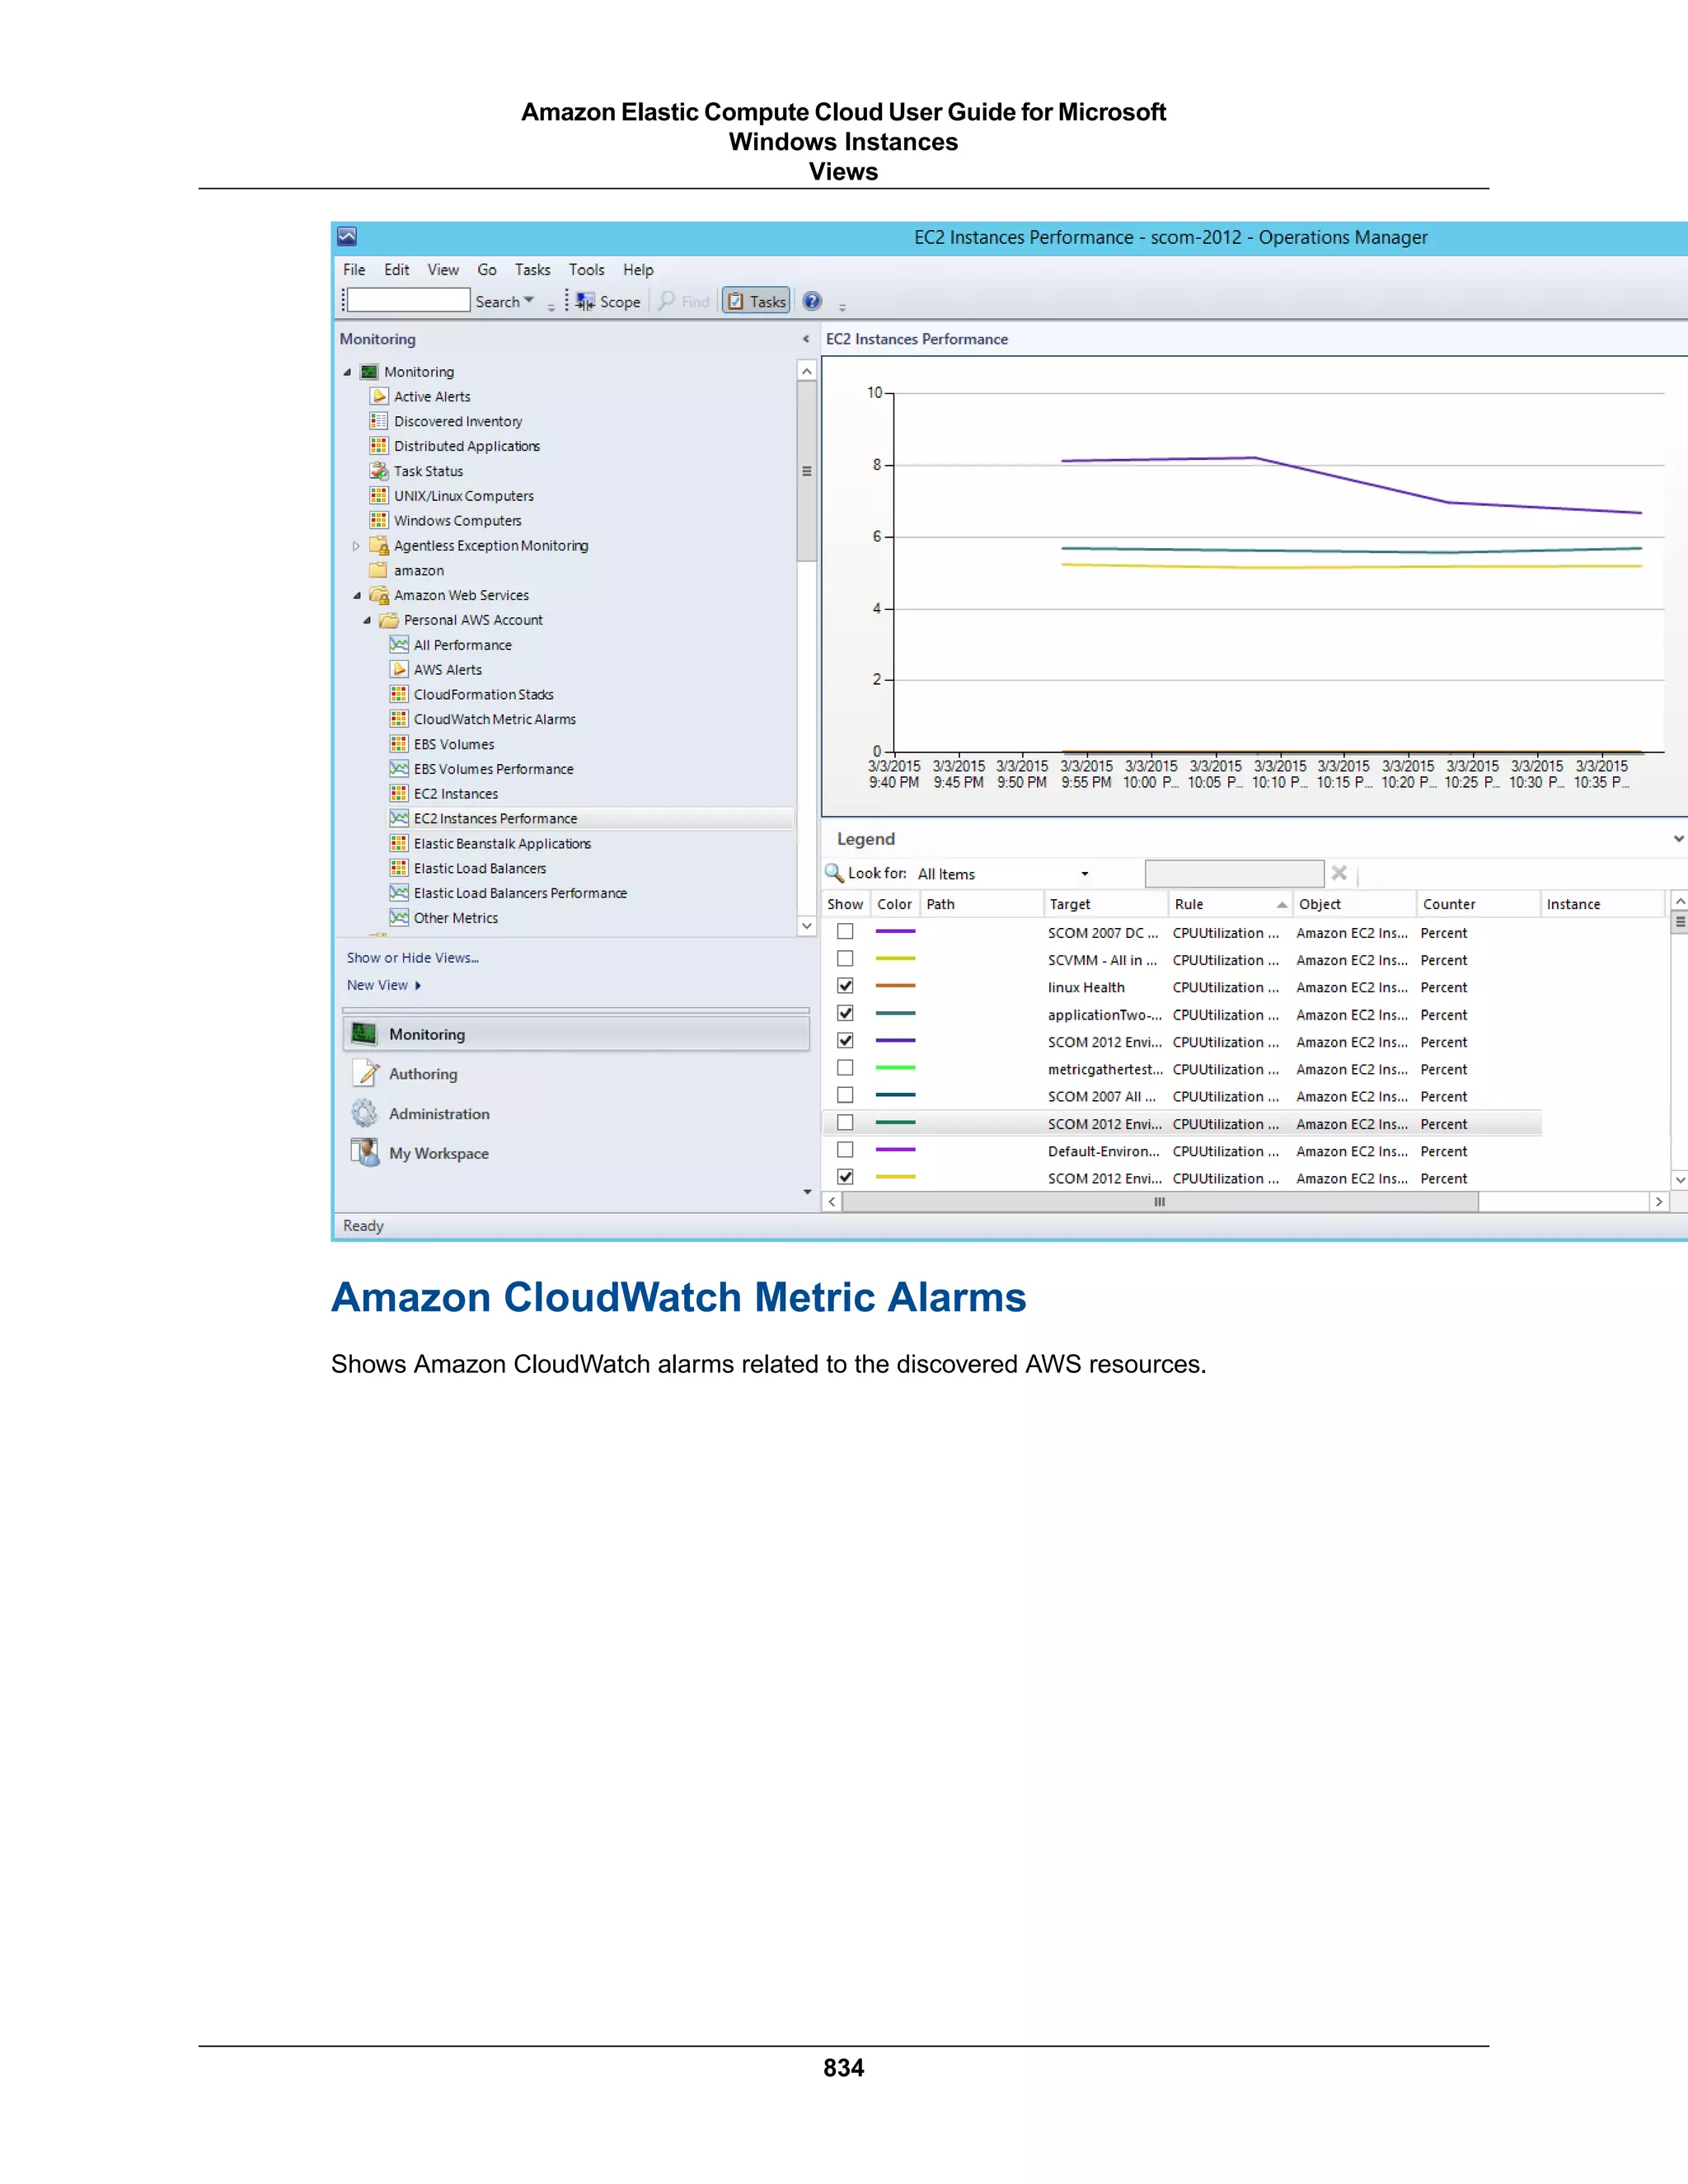Click the Tasks toolbar button
The image size is (1688, 2184).
[756, 301]
